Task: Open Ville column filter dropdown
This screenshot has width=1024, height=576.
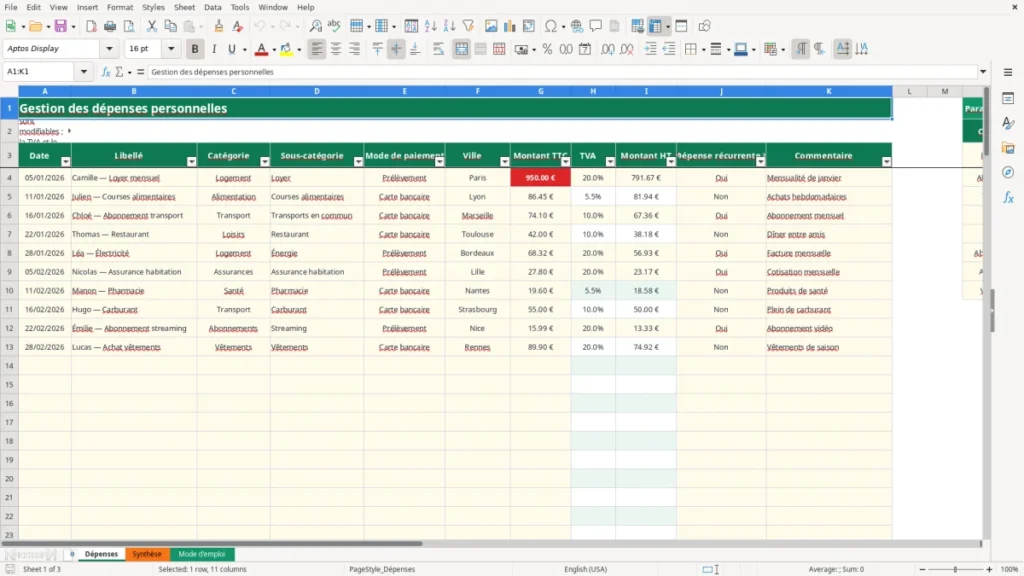Action: point(504,161)
